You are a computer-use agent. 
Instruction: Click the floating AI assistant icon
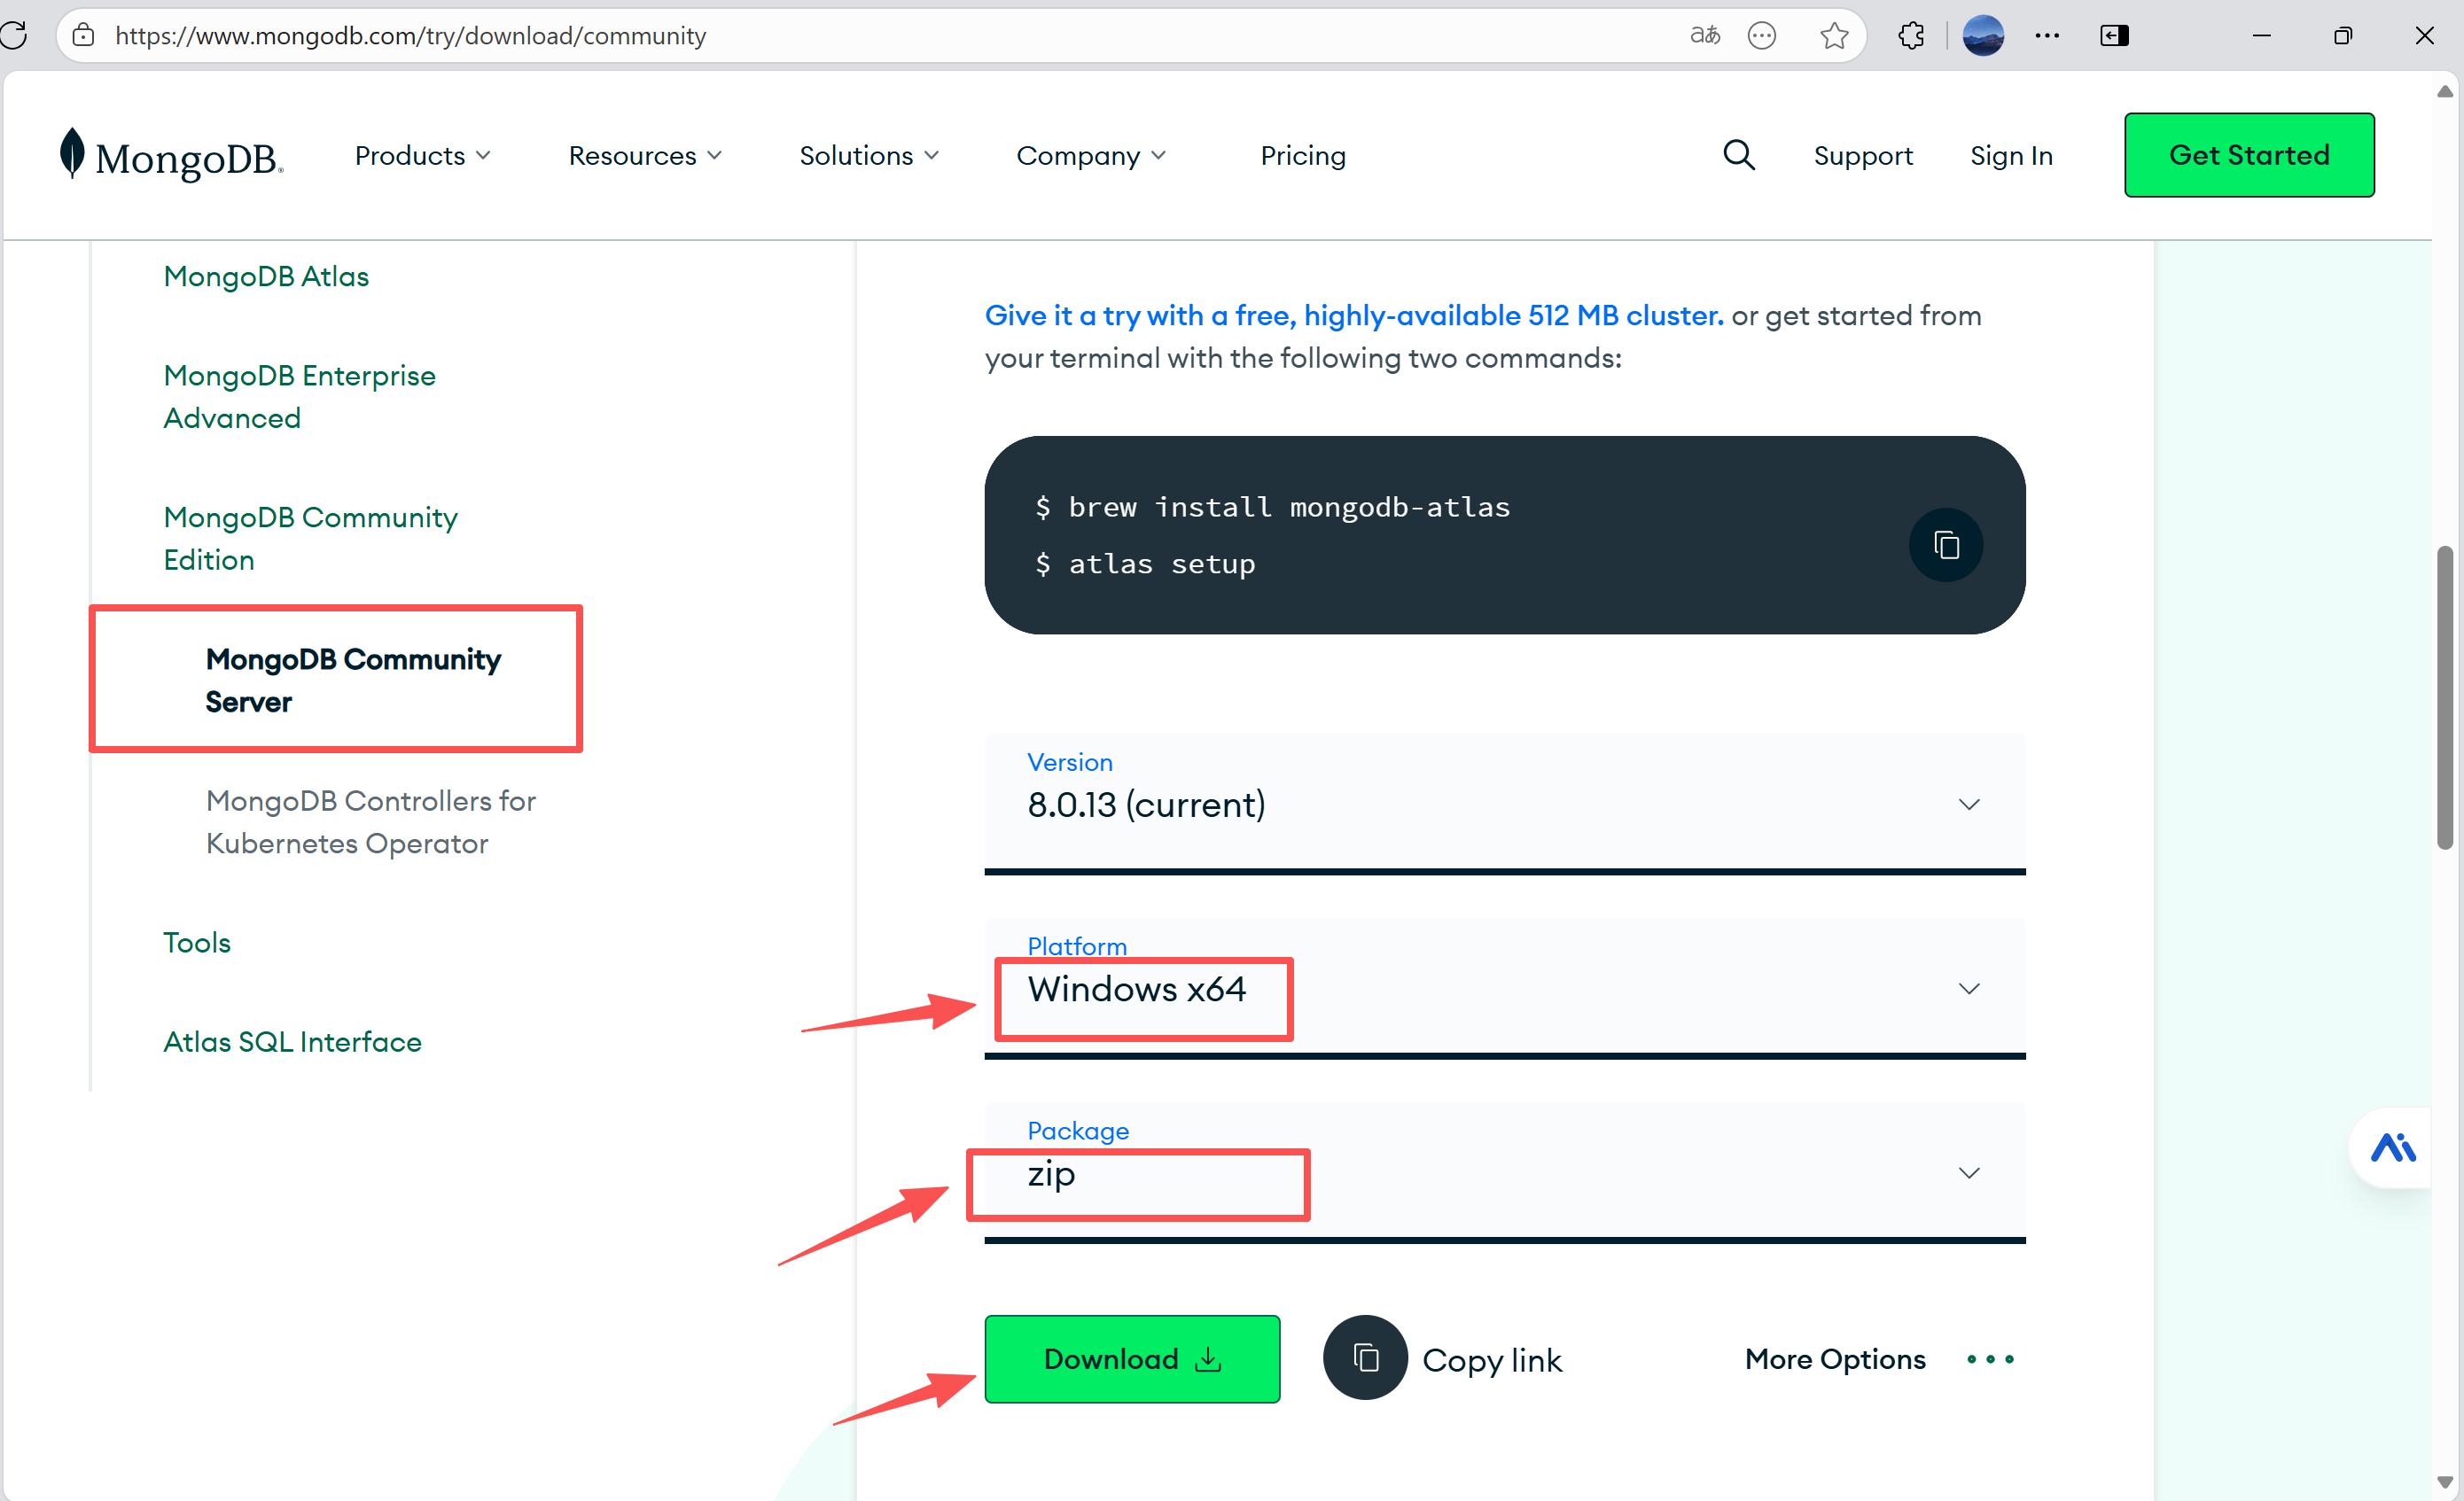pos(2392,1147)
